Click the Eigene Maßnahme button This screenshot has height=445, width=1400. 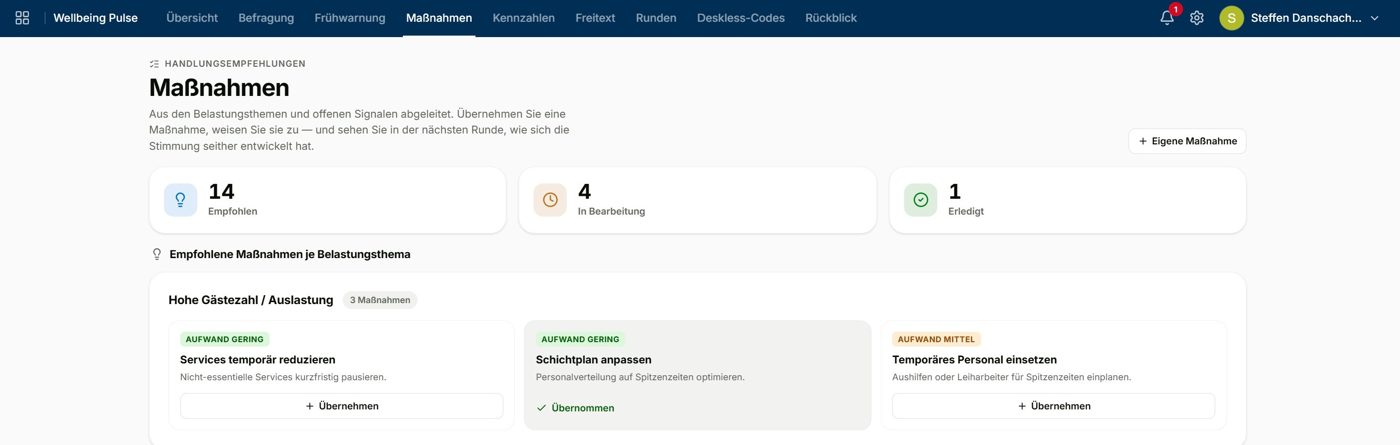(1187, 141)
